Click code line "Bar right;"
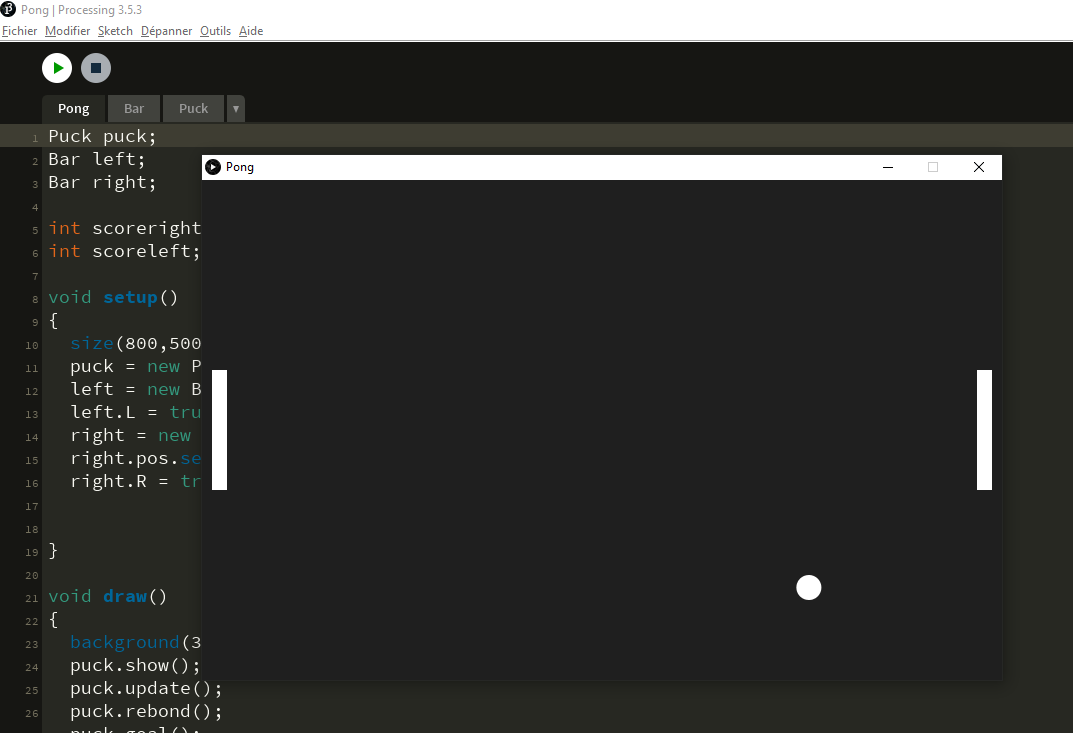 [102, 183]
